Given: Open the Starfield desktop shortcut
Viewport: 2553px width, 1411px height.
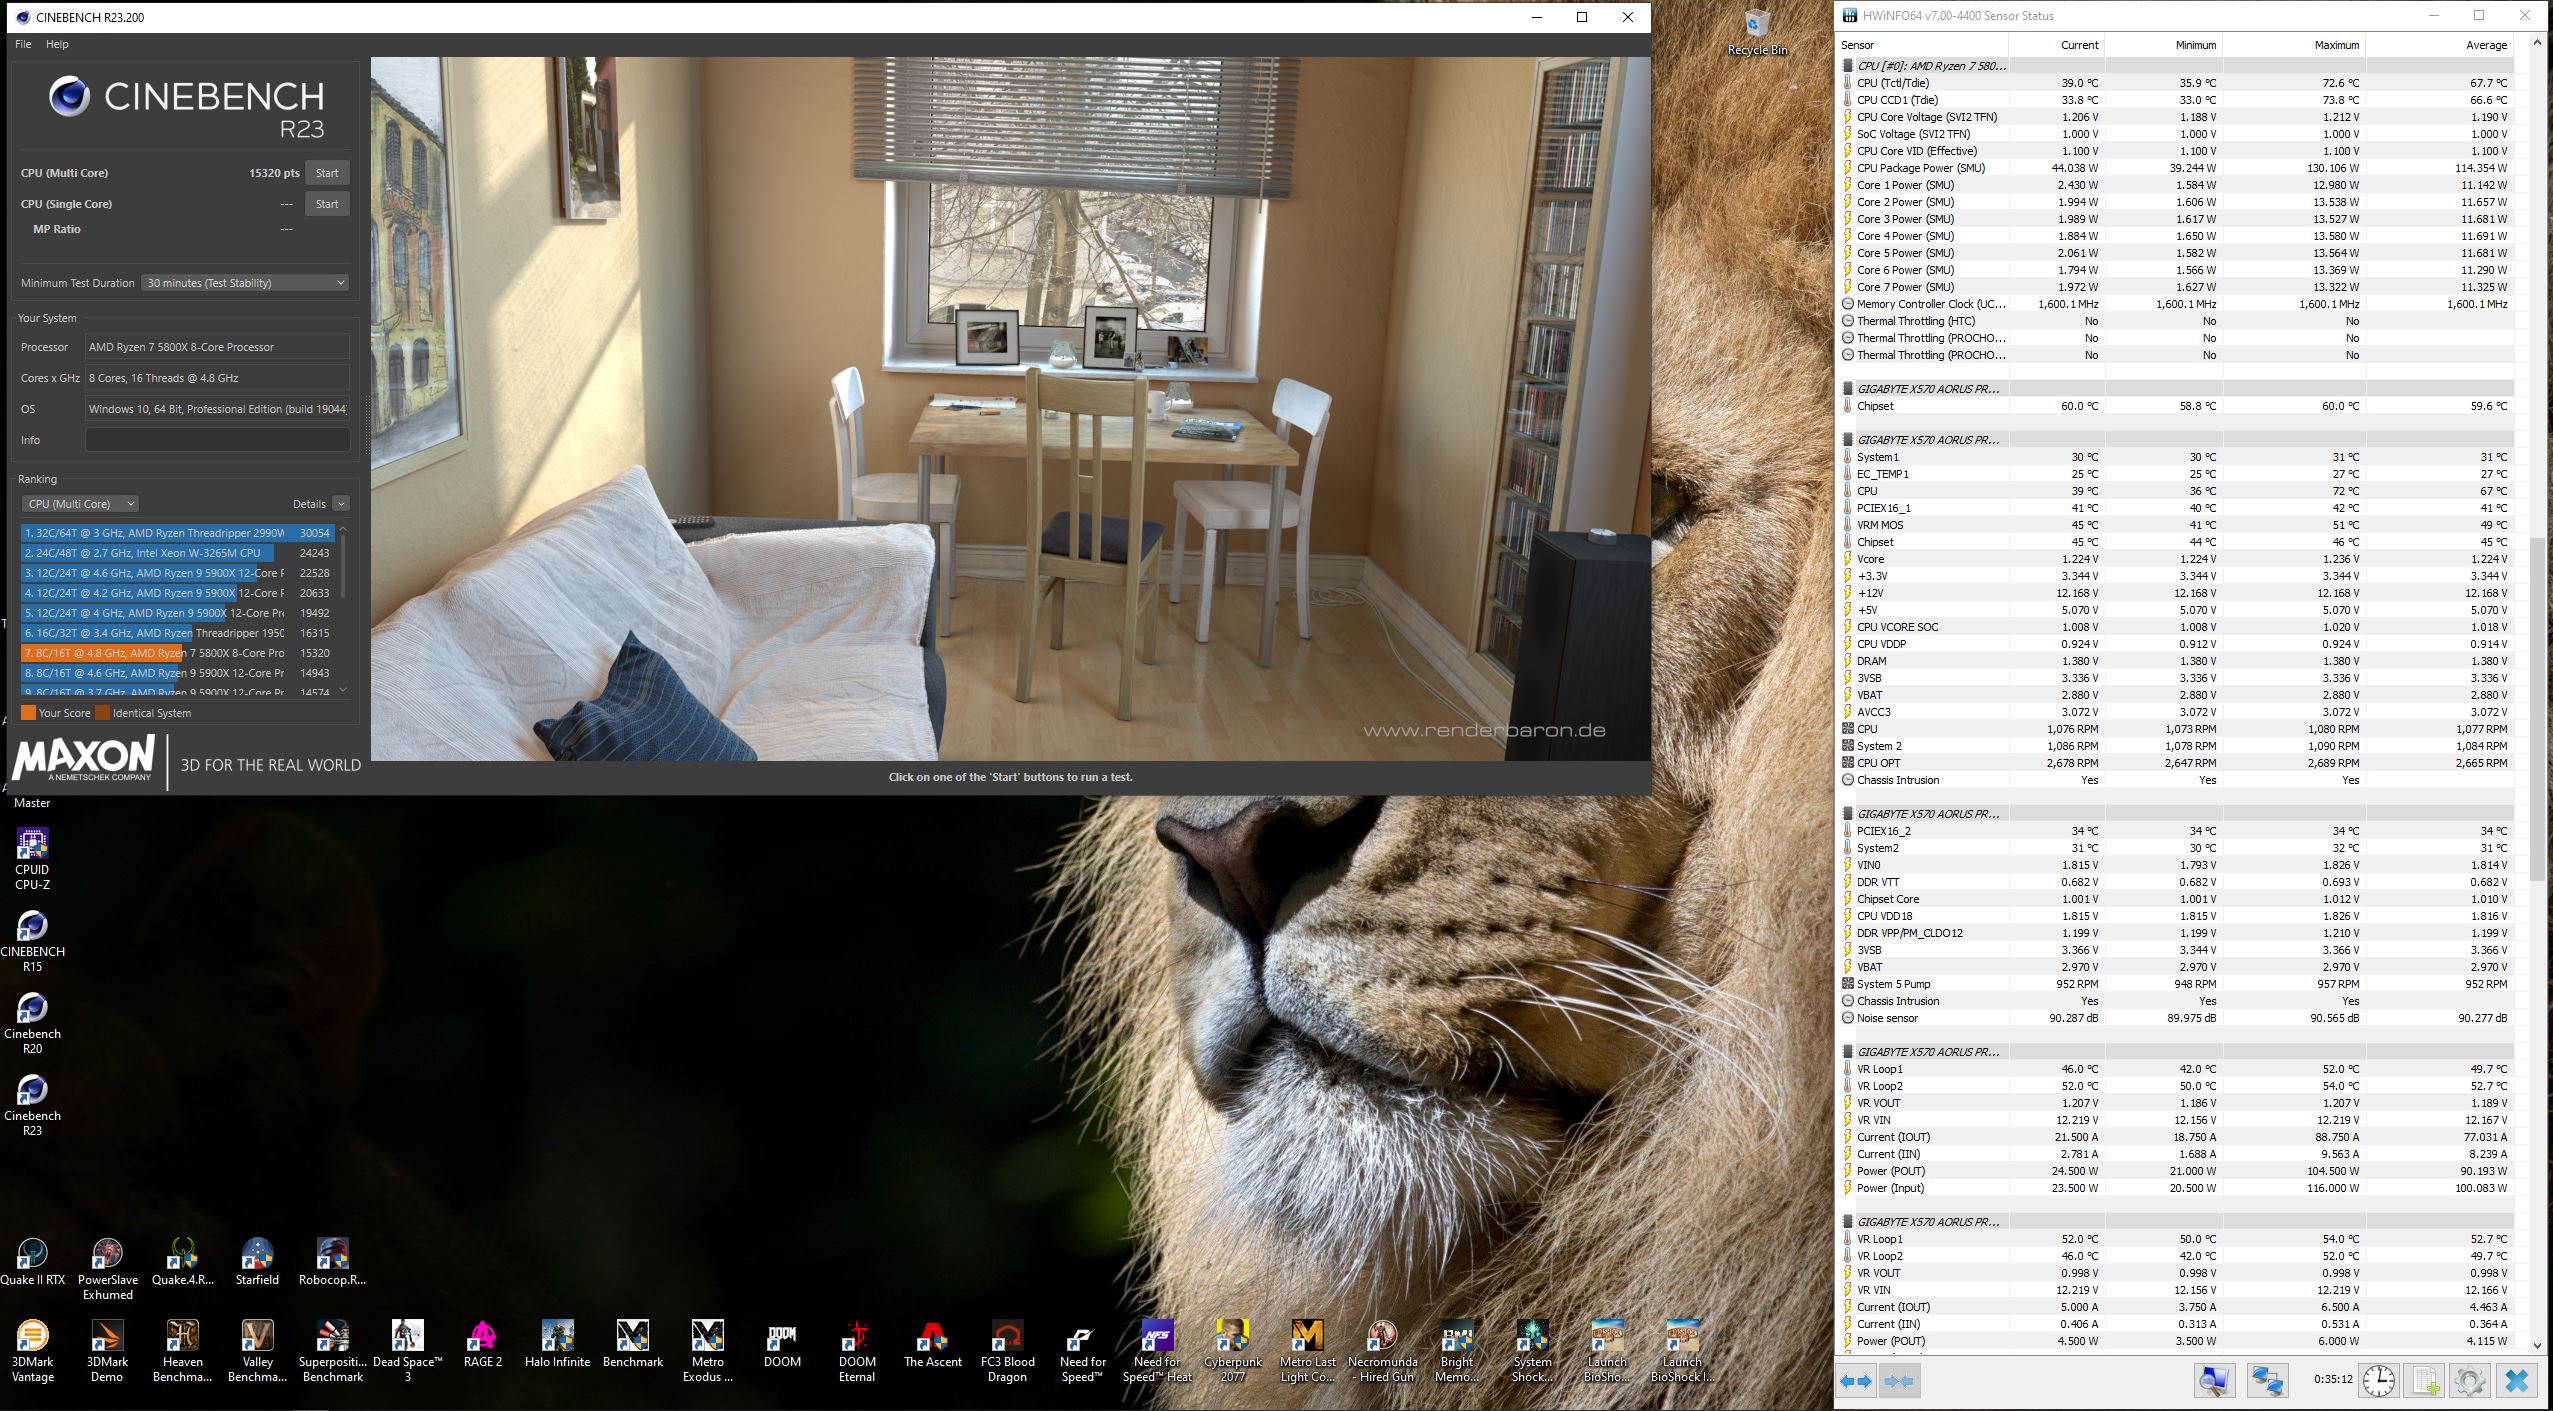Looking at the screenshot, I should click(257, 1262).
